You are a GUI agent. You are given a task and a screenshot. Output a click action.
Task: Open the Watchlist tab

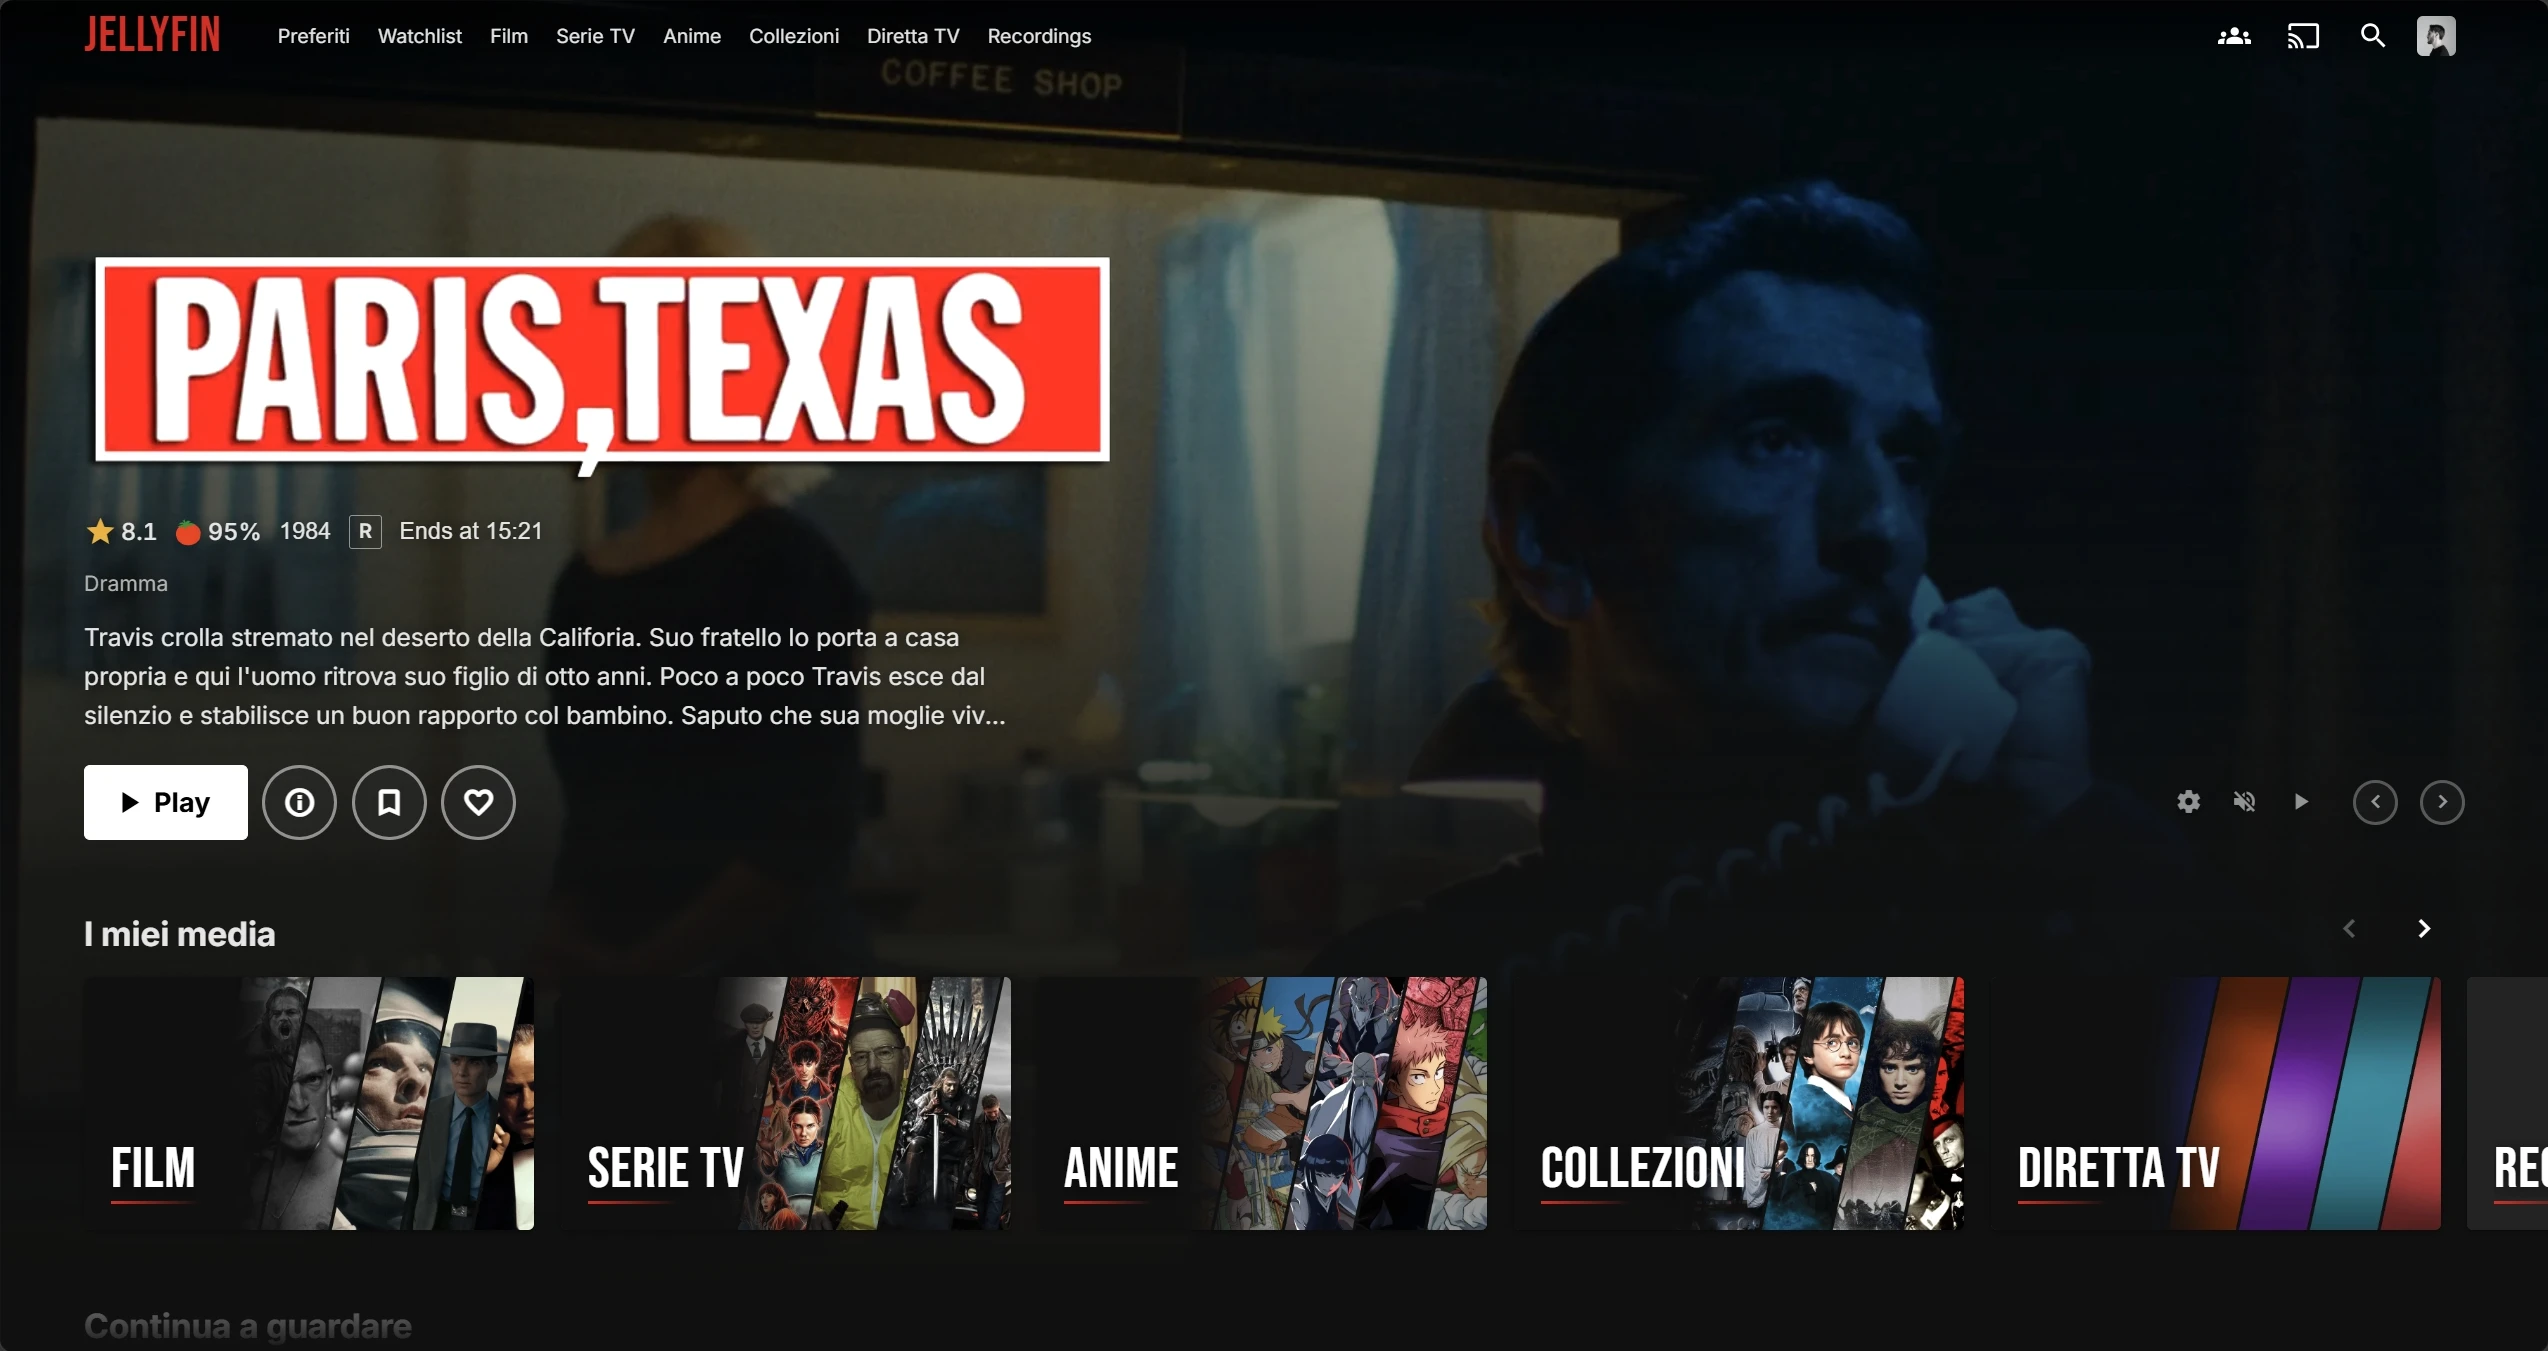[420, 36]
